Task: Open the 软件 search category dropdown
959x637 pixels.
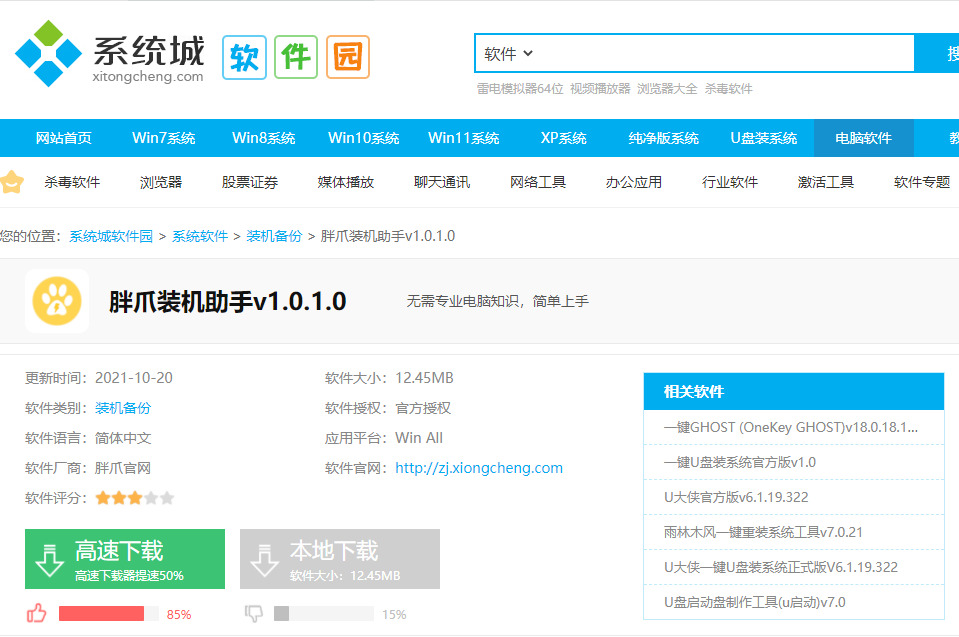Action: point(508,54)
